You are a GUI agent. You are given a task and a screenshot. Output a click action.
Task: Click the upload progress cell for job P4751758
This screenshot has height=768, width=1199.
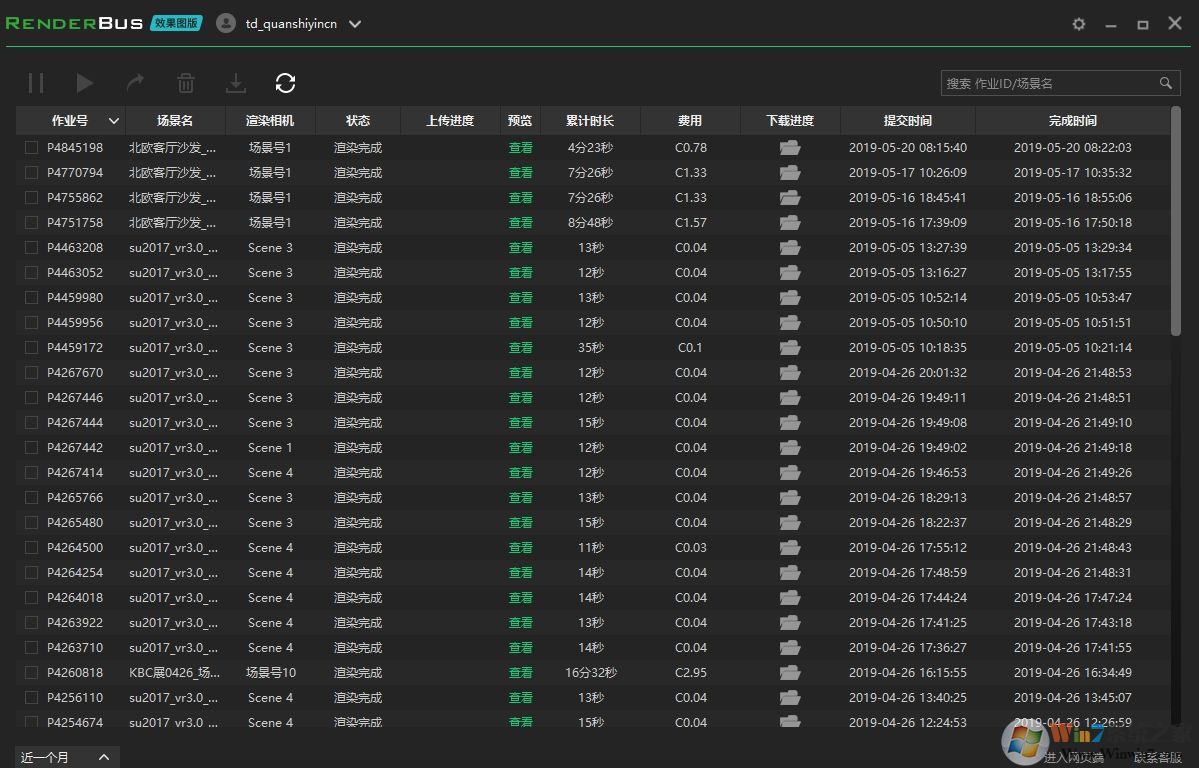pos(450,222)
